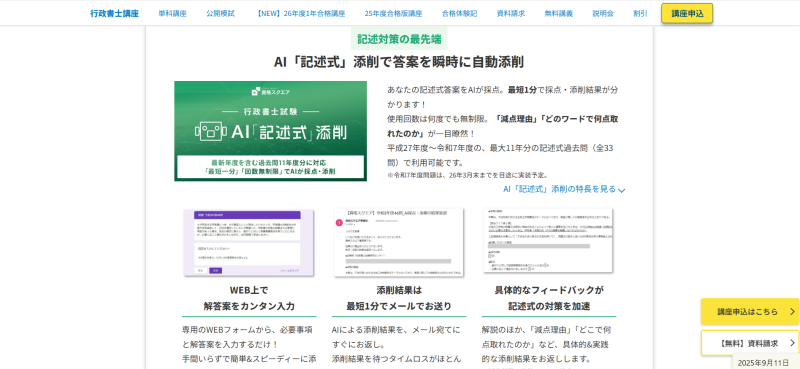Open the 割引 navigation link
Screen dimensions: 800x369
coord(640,14)
